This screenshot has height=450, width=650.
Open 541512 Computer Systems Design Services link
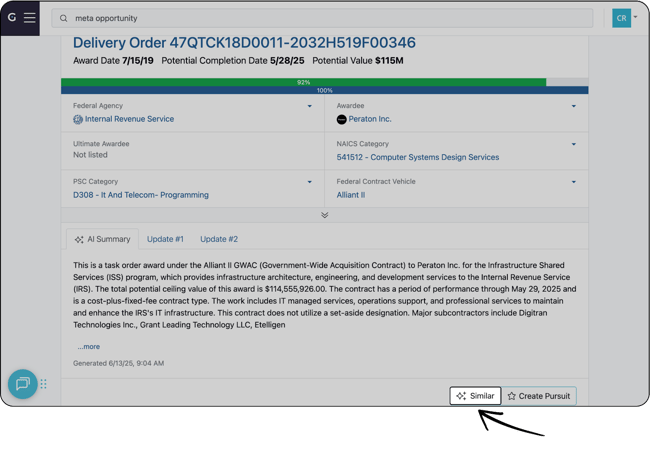point(418,157)
